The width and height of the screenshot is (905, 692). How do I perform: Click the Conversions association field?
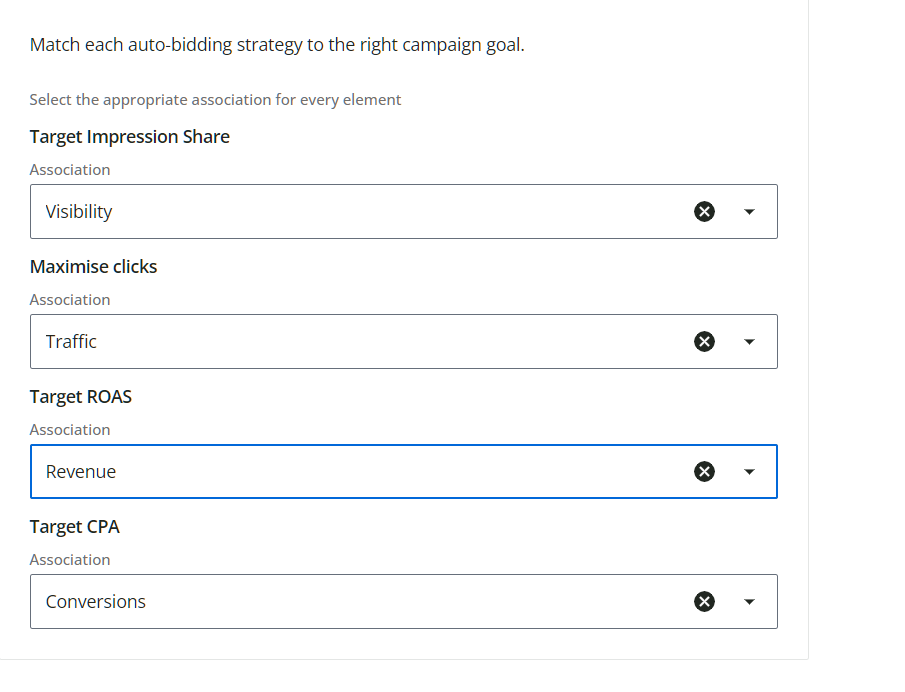tap(403, 601)
